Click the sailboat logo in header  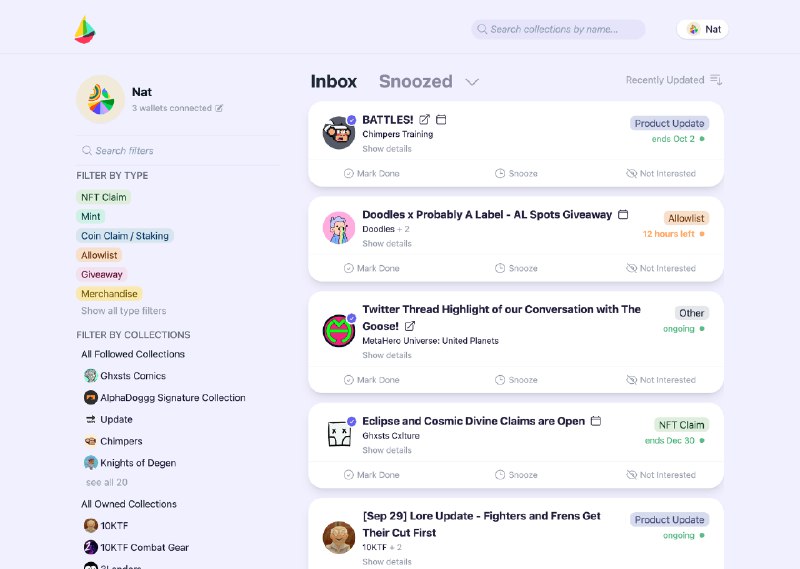pyautogui.click(x=85, y=30)
